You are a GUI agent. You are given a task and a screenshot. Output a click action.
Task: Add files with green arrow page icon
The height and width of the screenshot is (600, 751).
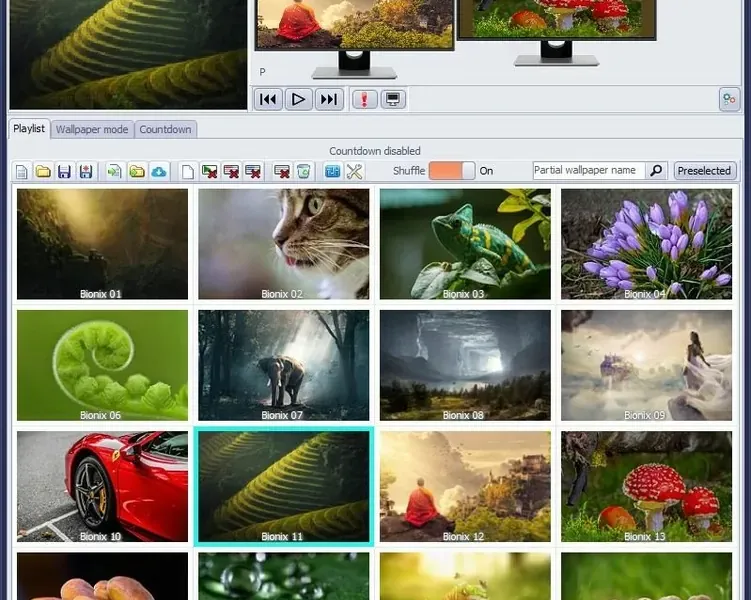114,171
